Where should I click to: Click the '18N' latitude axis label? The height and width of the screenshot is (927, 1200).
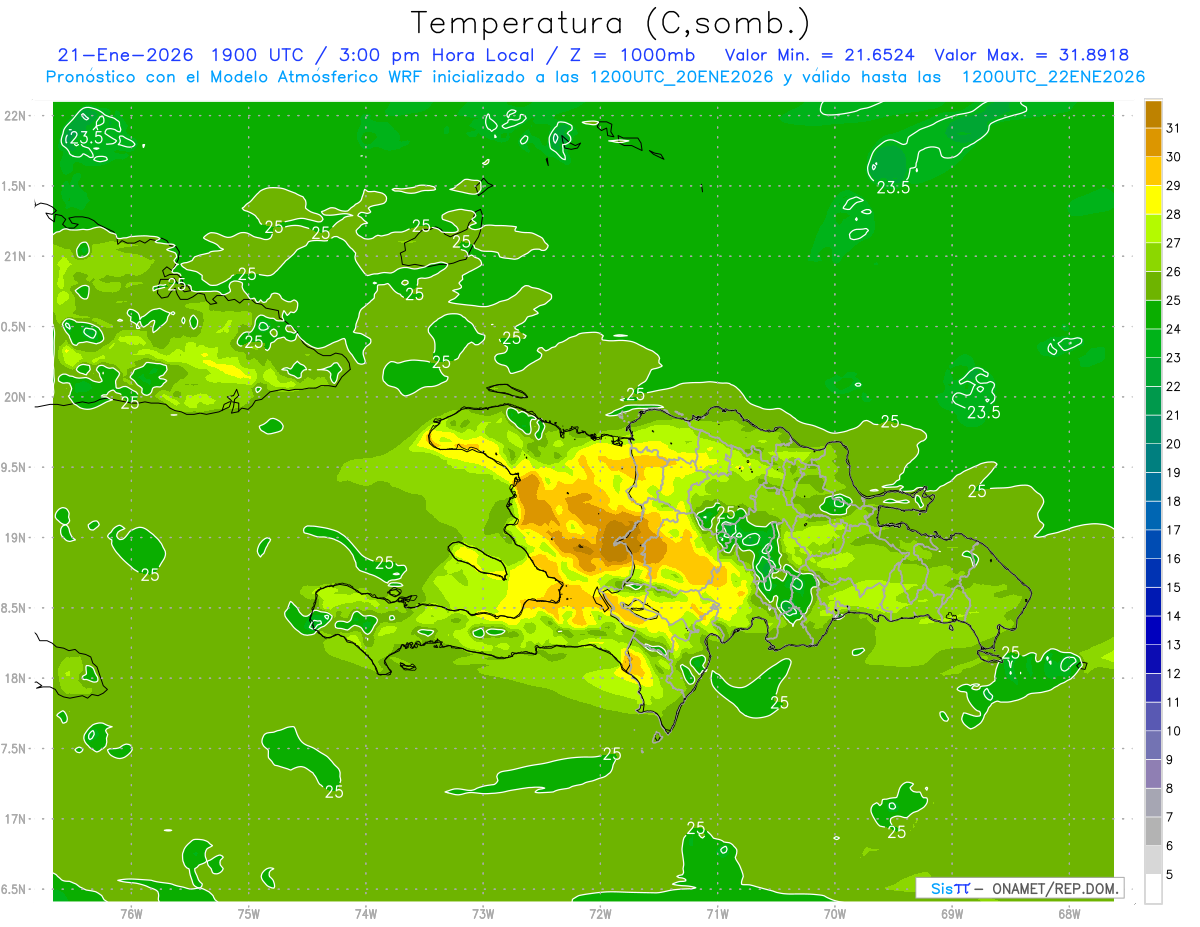pos(16,678)
